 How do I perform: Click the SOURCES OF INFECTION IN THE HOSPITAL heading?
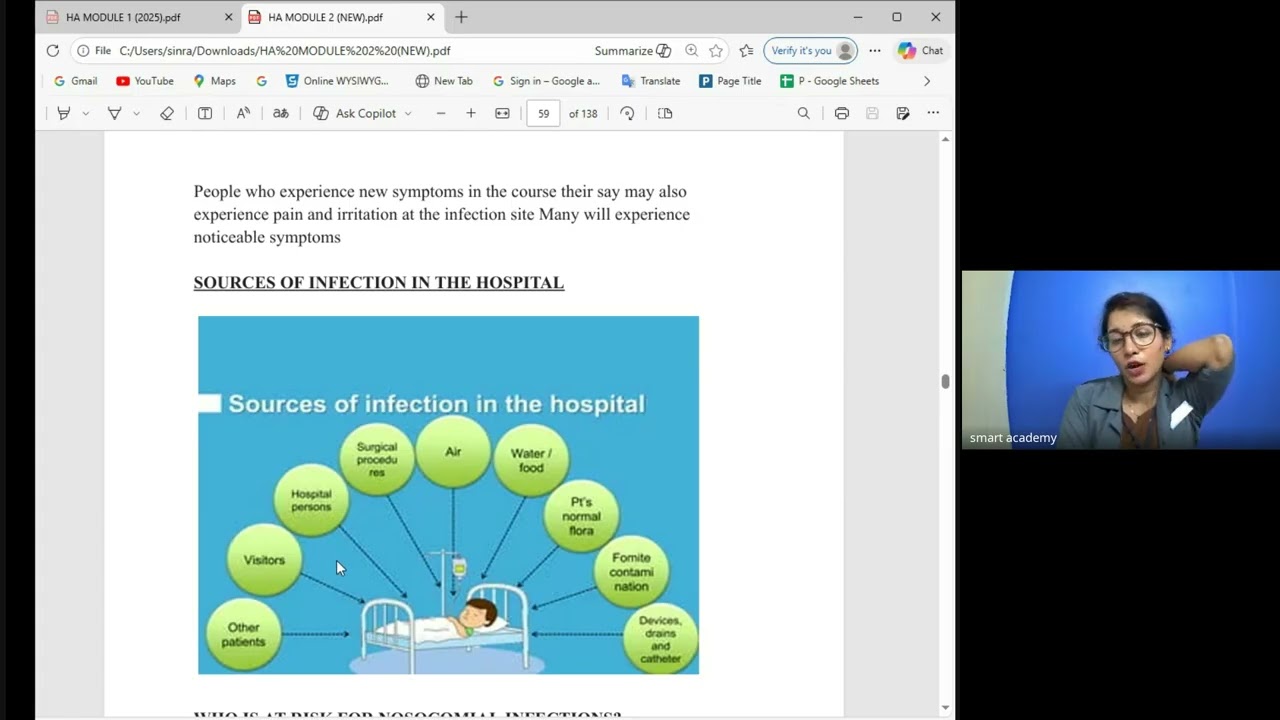click(x=379, y=283)
